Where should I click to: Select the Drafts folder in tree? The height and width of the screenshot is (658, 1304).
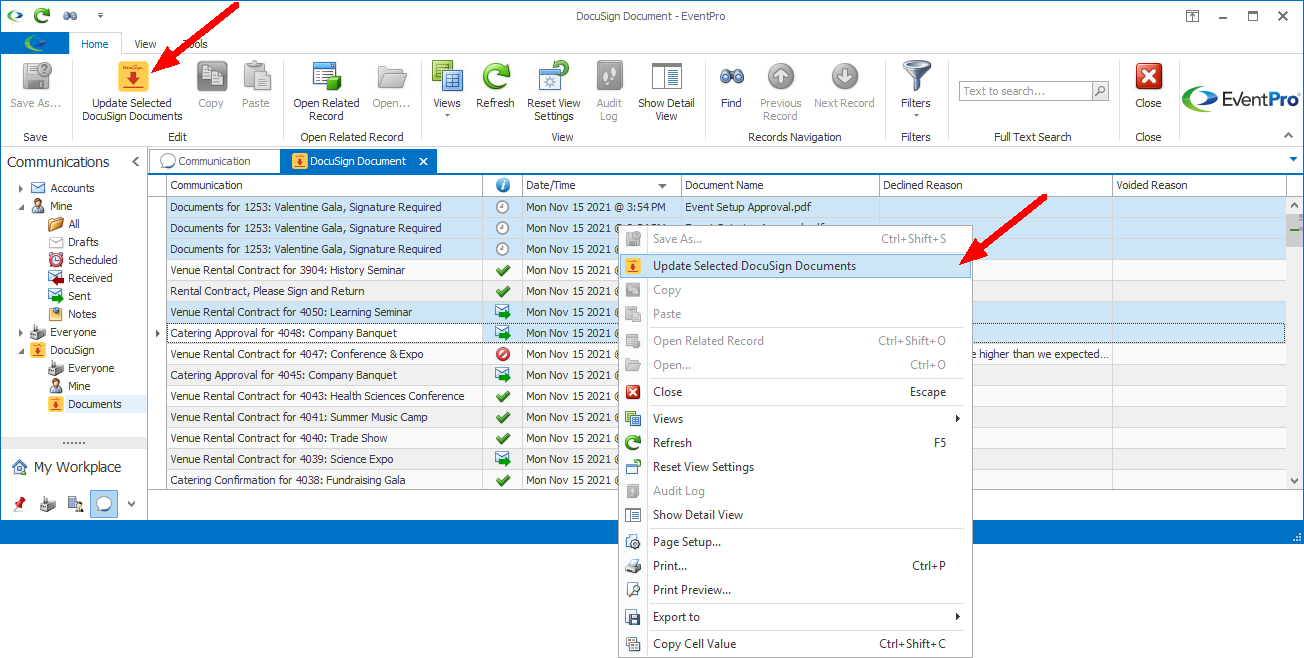(83, 242)
